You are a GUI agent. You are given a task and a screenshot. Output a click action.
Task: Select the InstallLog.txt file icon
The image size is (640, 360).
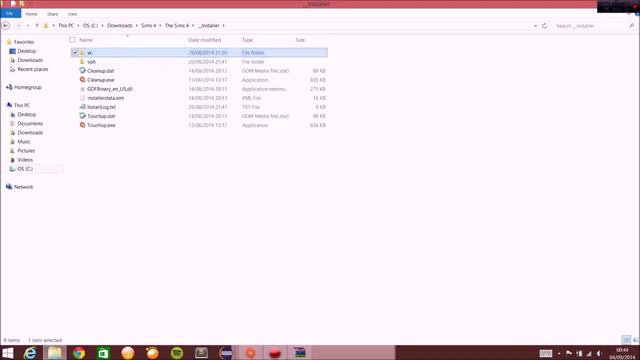point(82,107)
